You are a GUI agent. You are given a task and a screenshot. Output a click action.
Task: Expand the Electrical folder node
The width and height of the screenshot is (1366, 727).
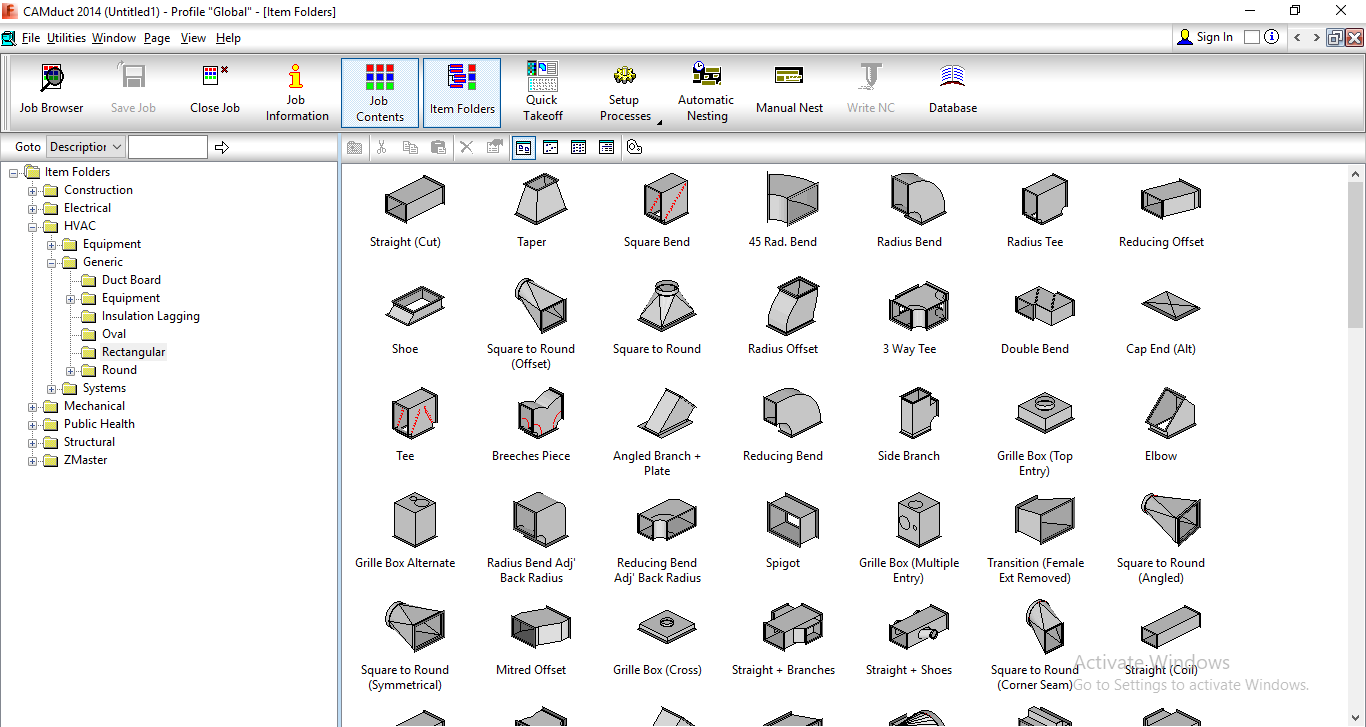33,208
